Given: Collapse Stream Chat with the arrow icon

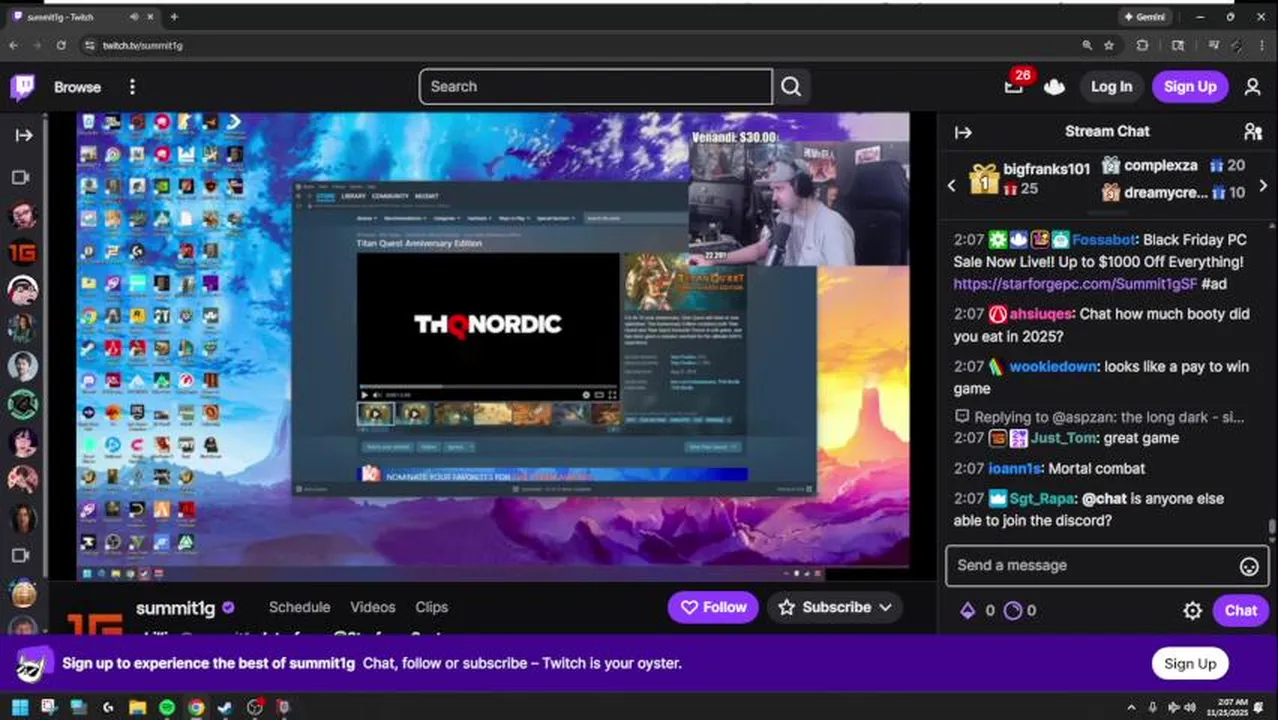Looking at the screenshot, I should click(963, 132).
